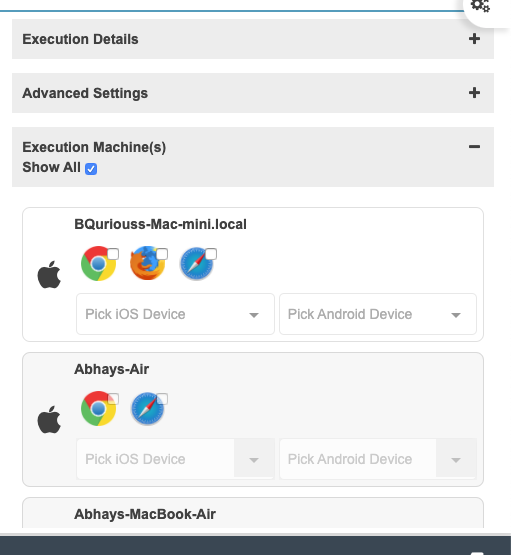511x555 pixels.
Task: Open Pick iOS Device dropdown for BQuriouss-Mac-mini
Action: 175,314
